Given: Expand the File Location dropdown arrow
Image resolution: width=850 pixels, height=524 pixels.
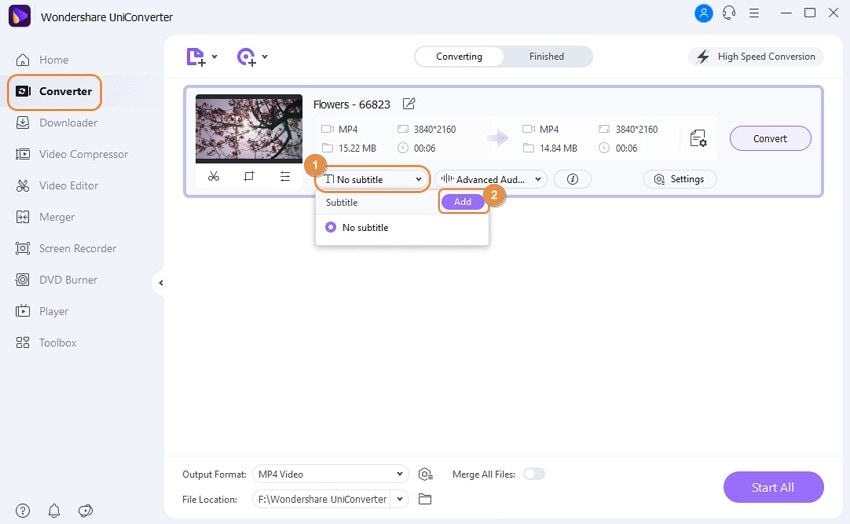Looking at the screenshot, I should click(400, 499).
